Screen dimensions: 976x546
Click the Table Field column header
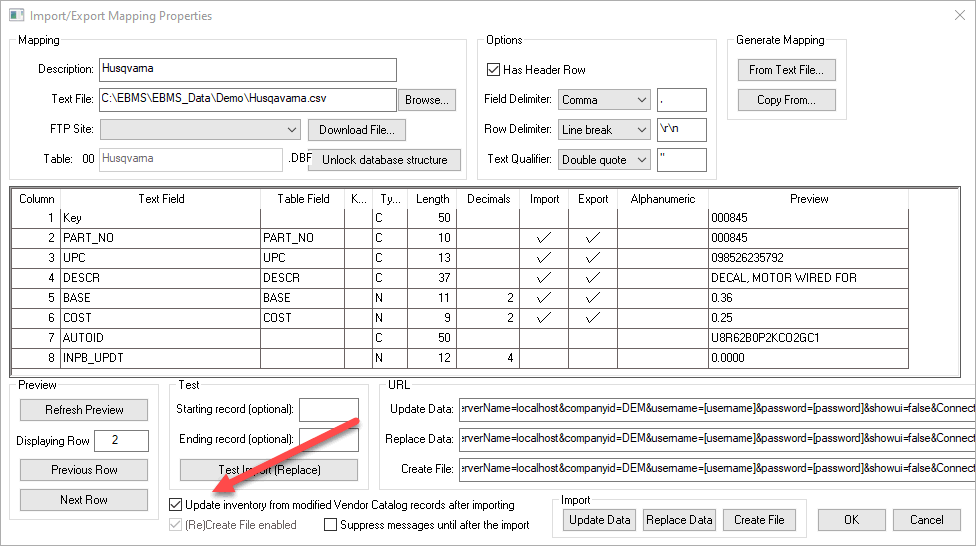[x=303, y=199]
